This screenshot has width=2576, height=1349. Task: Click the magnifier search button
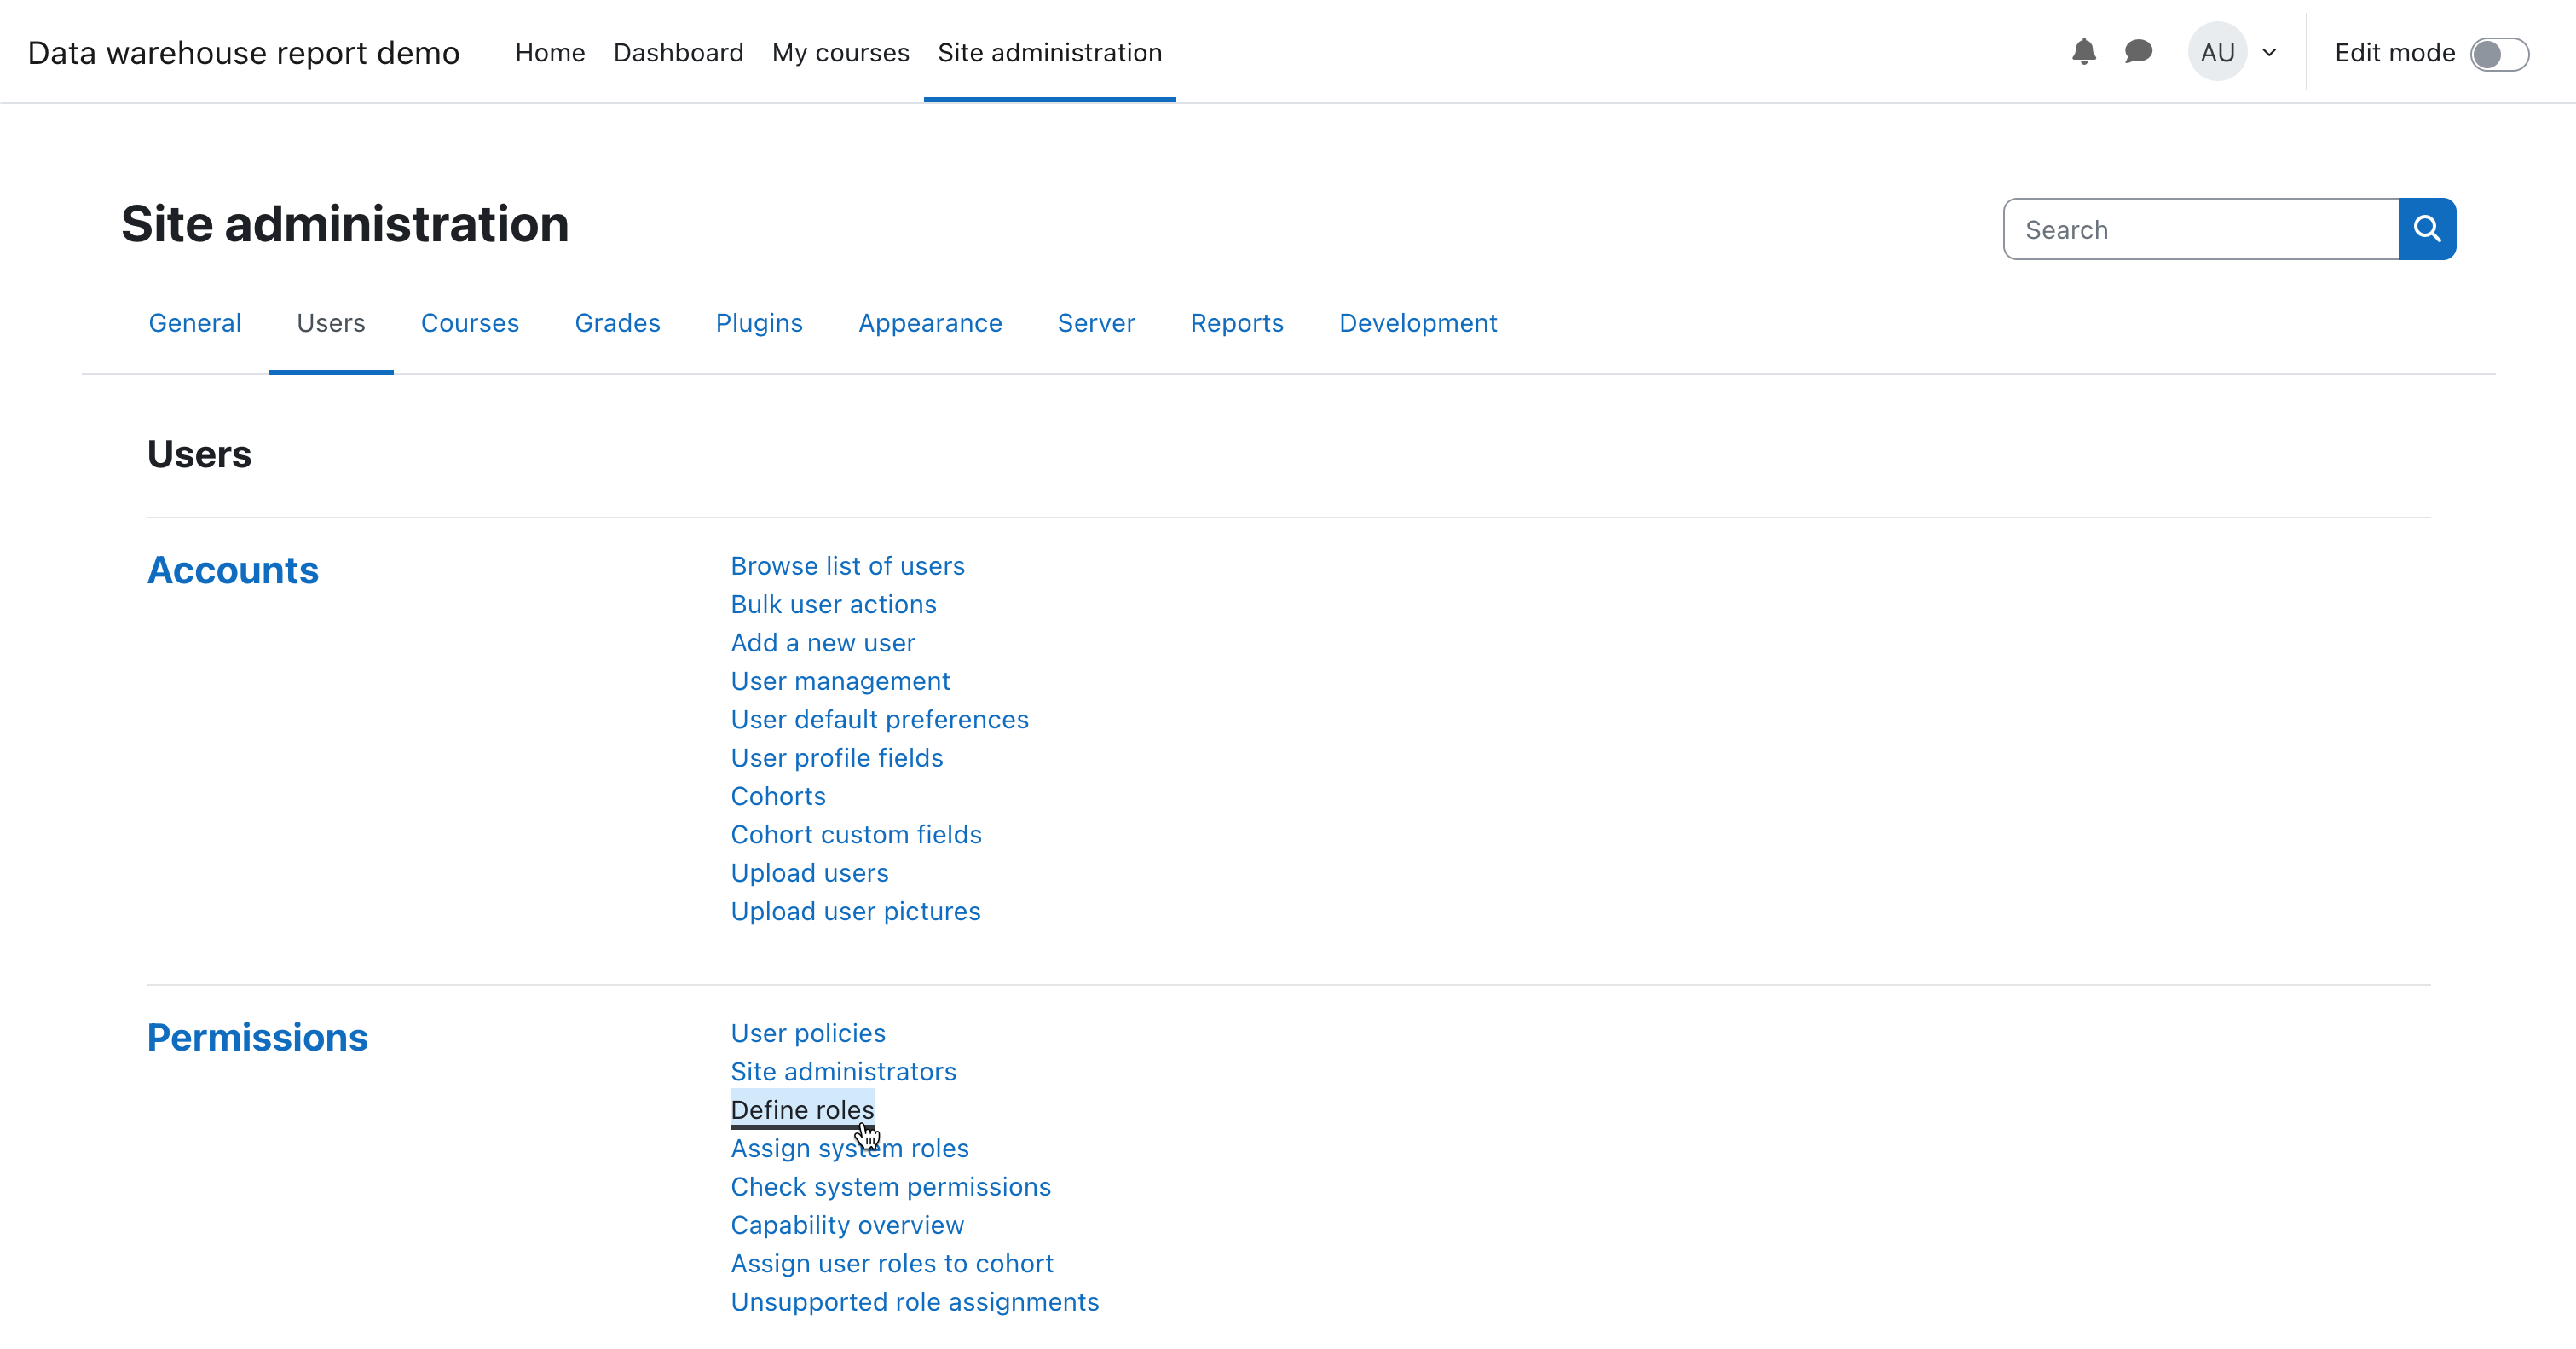click(x=2426, y=229)
